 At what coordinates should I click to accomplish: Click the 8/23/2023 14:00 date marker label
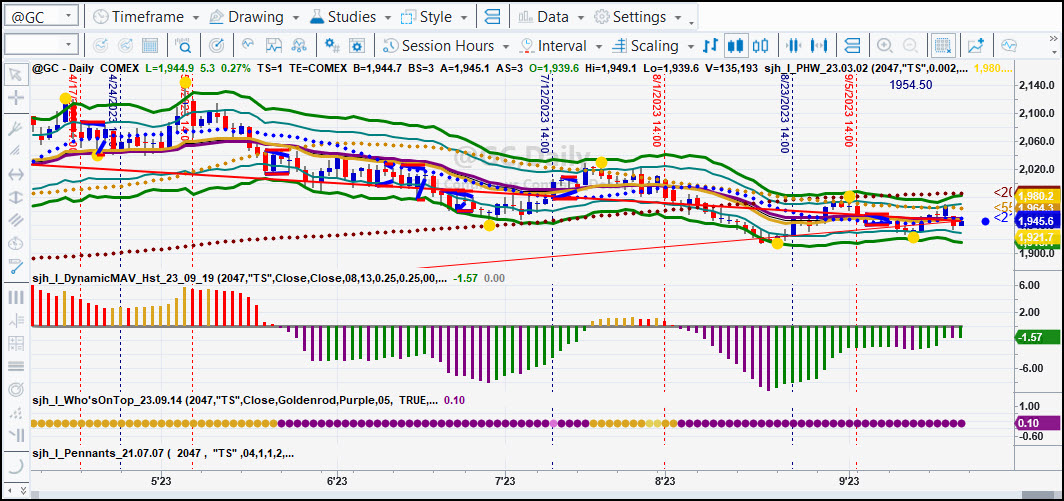click(784, 114)
